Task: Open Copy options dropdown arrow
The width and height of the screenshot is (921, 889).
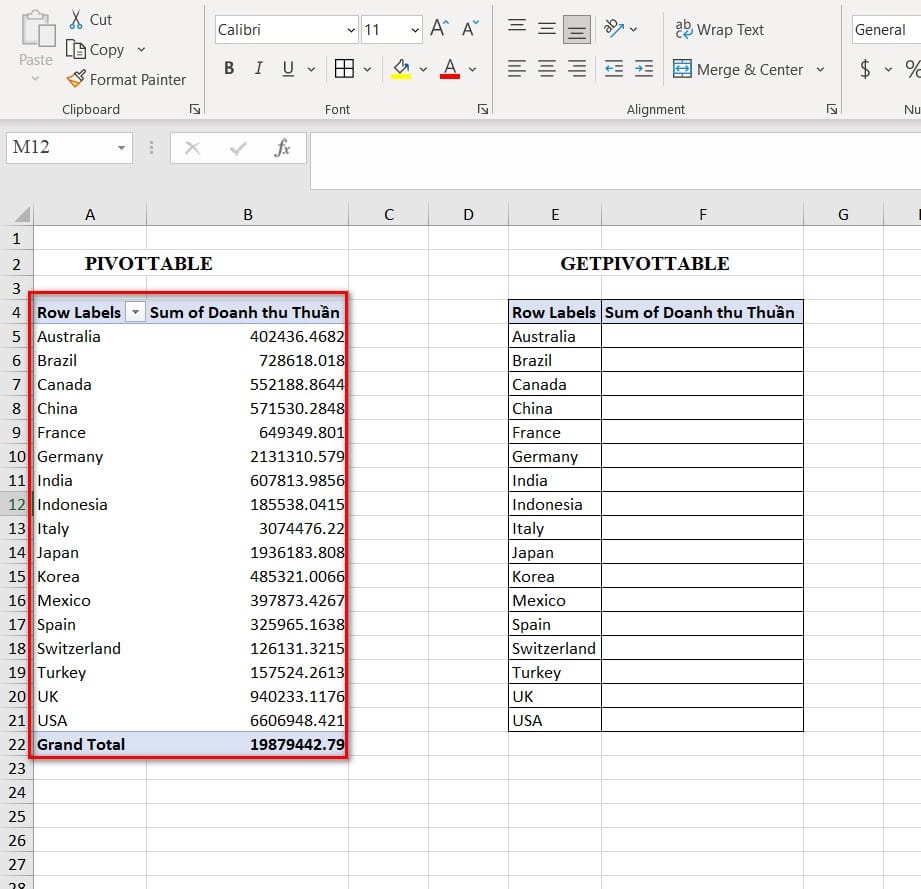Action: [141, 49]
